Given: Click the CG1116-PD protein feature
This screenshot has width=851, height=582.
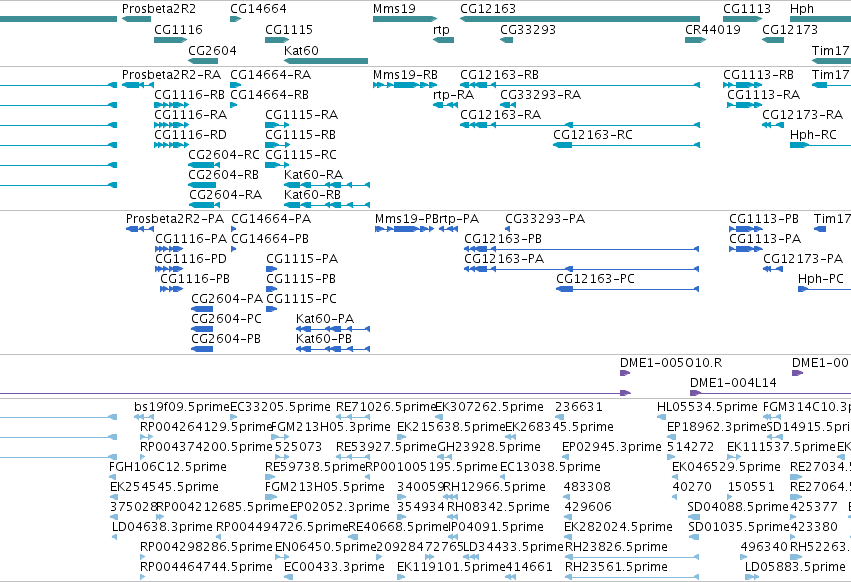Looking at the screenshot, I should point(169,269).
